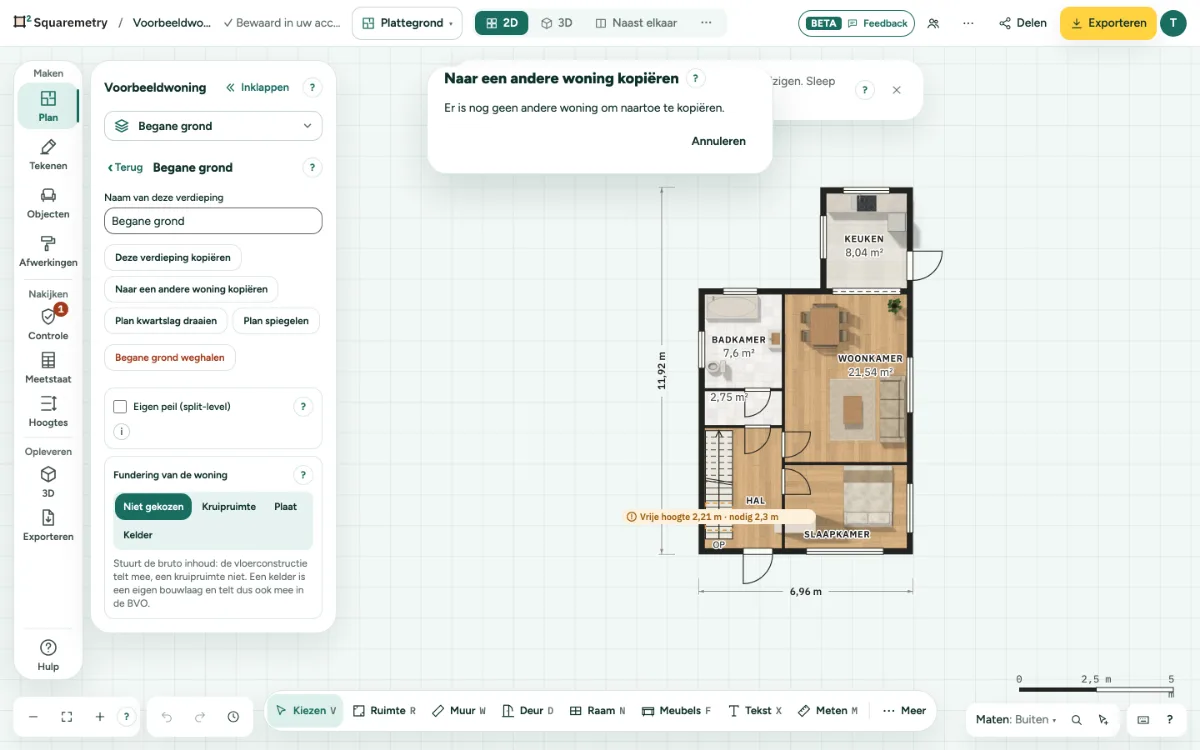Open the Hulp help icon
The height and width of the screenshot is (750, 1200).
point(48,655)
